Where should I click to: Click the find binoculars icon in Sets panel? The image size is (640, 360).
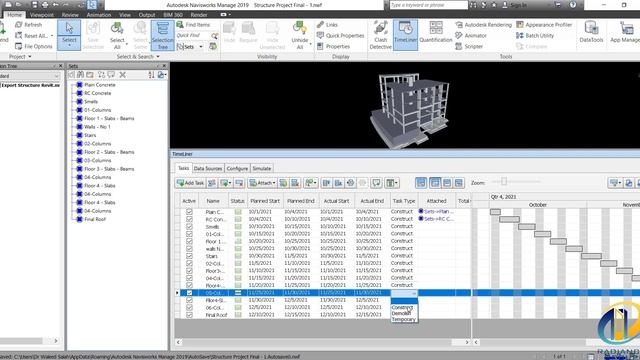80,75
